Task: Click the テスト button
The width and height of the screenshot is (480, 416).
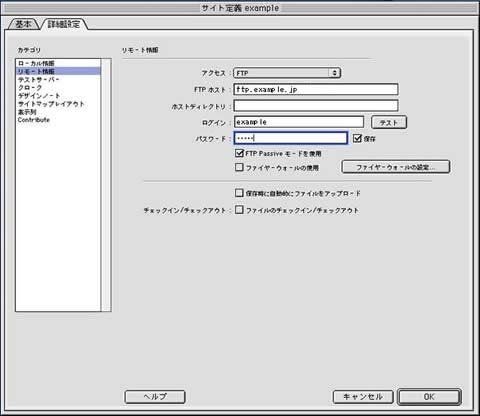Action: point(389,122)
